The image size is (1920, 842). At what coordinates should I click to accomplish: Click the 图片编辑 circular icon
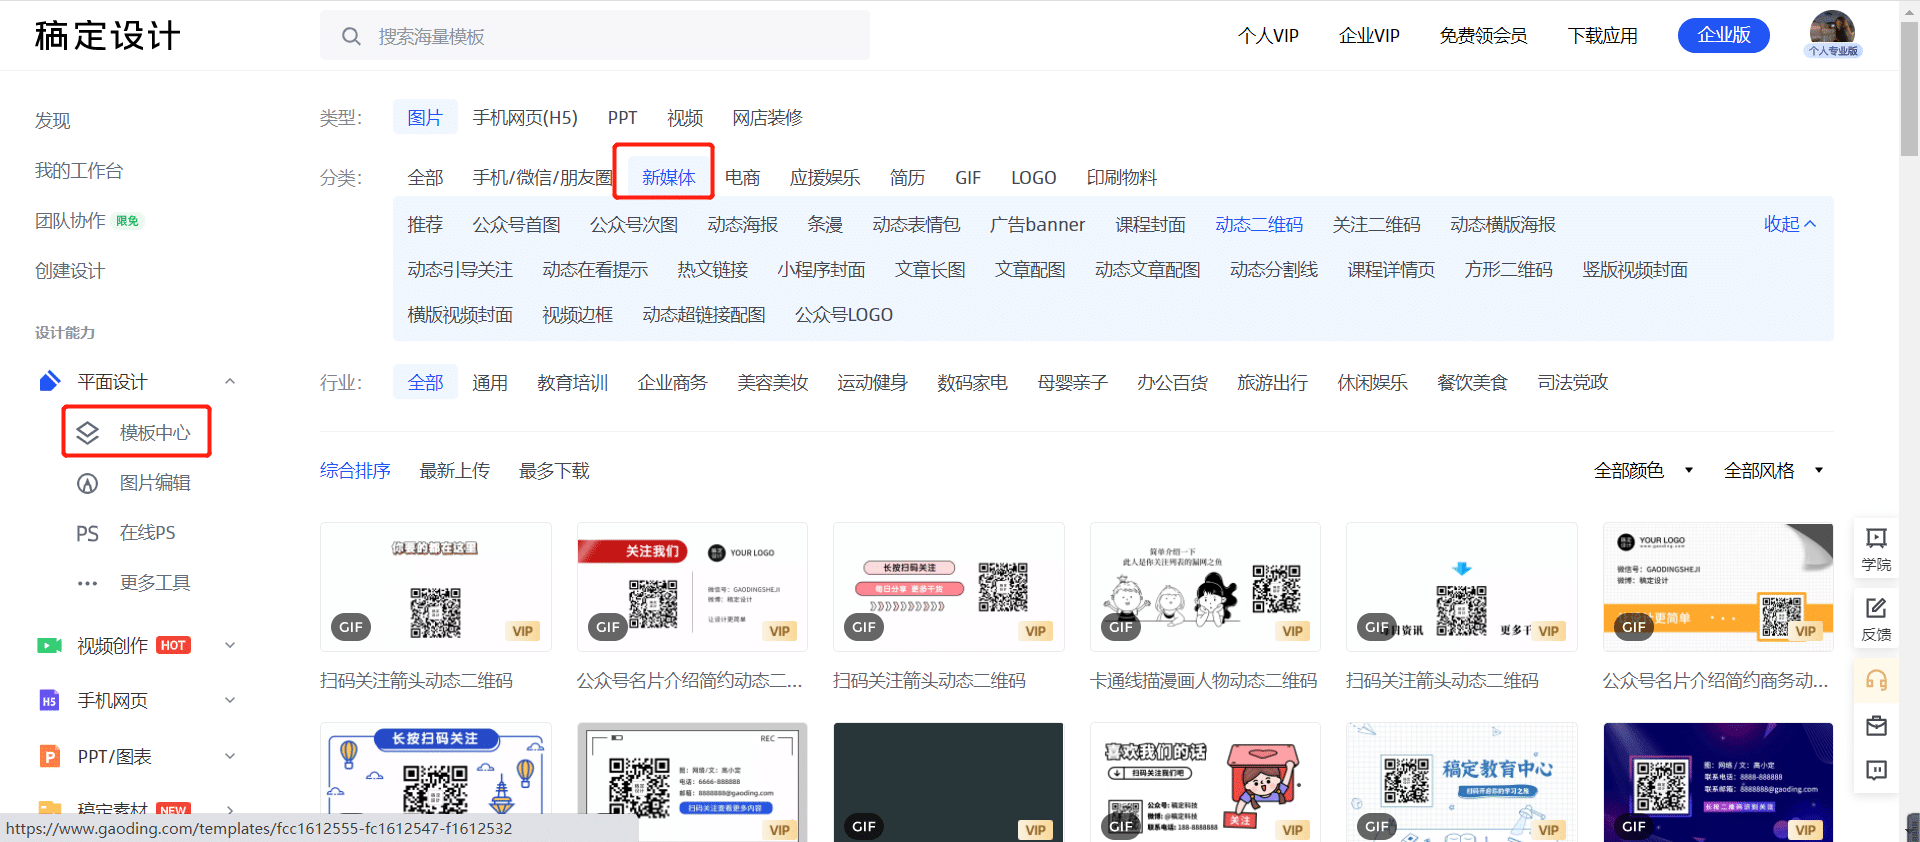pos(88,483)
